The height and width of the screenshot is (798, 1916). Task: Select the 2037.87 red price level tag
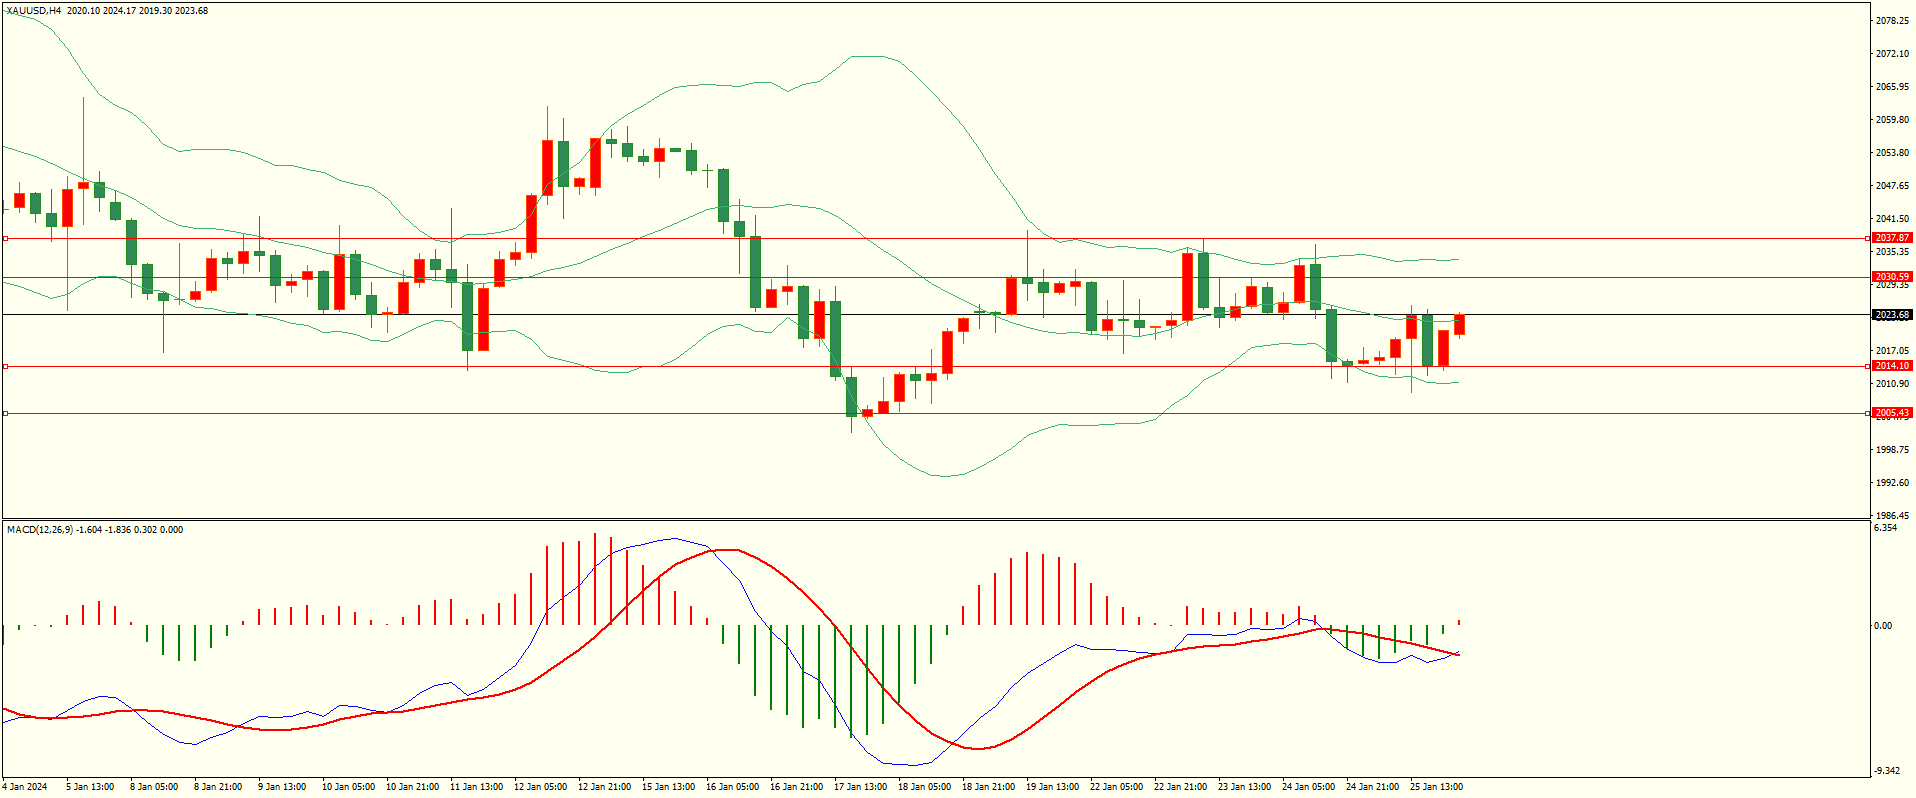(x=1892, y=238)
